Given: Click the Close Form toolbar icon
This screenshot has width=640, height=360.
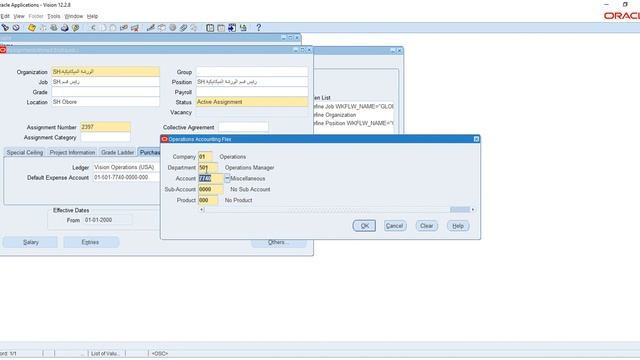Looking at the screenshot, I should pos(76,28).
